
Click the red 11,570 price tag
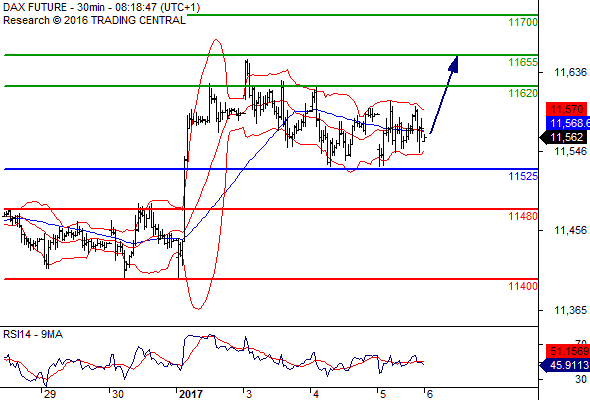(567, 109)
